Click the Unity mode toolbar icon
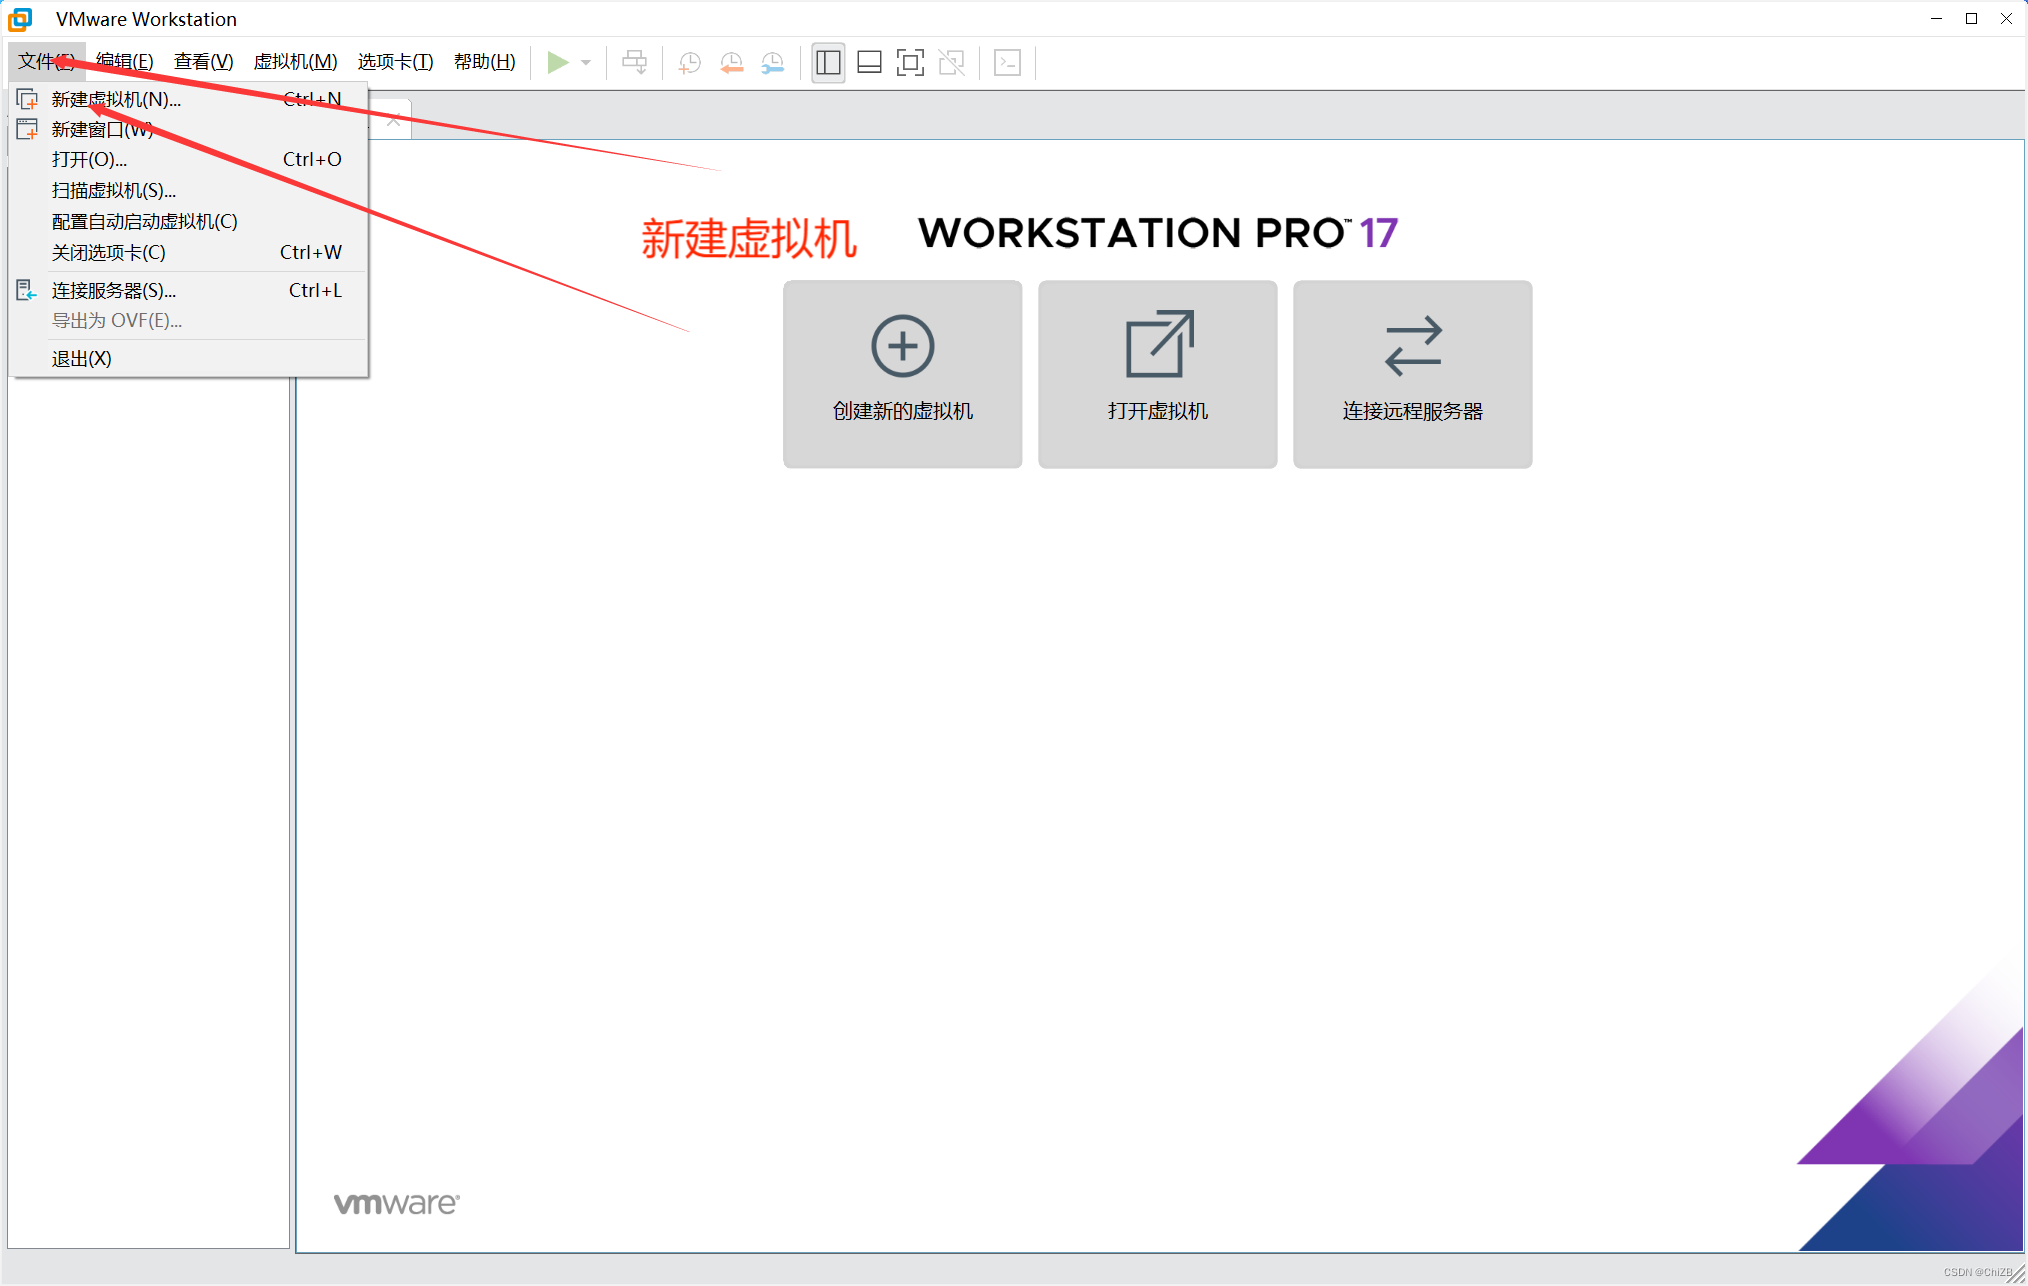Image resolution: width=2028 pixels, height=1286 pixels. click(x=951, y=62)
